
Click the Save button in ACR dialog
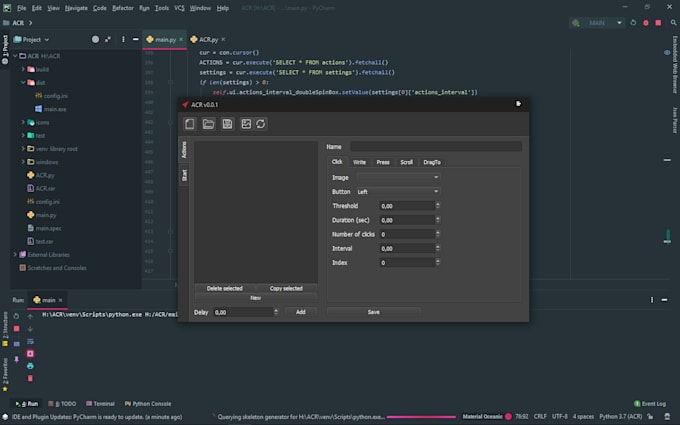[x=373, y=312]
